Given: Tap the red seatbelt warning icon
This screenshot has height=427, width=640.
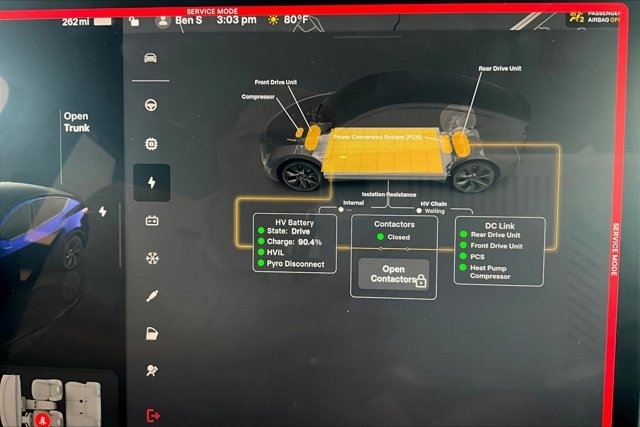Looking at the screenshot, I should [x=42, y=419].
